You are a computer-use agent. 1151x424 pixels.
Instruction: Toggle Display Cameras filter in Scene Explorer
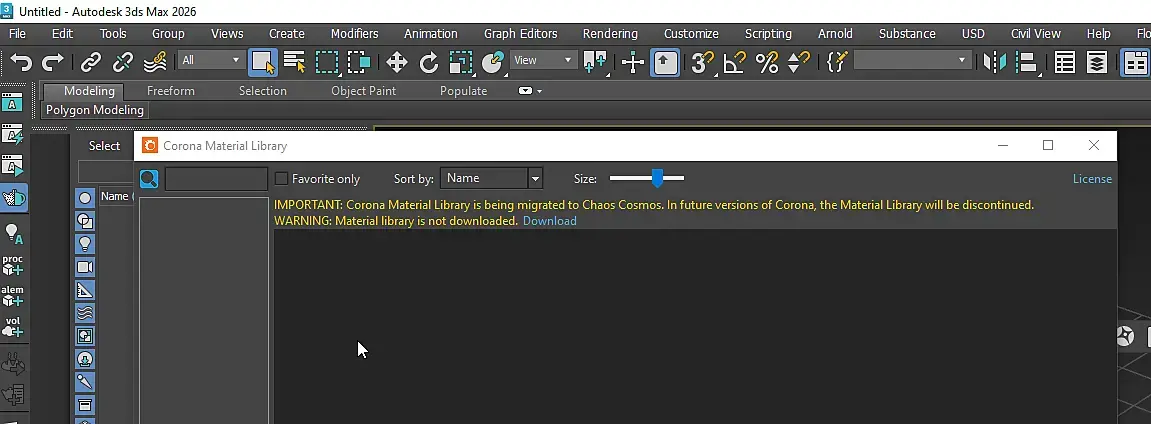[85, 267]
